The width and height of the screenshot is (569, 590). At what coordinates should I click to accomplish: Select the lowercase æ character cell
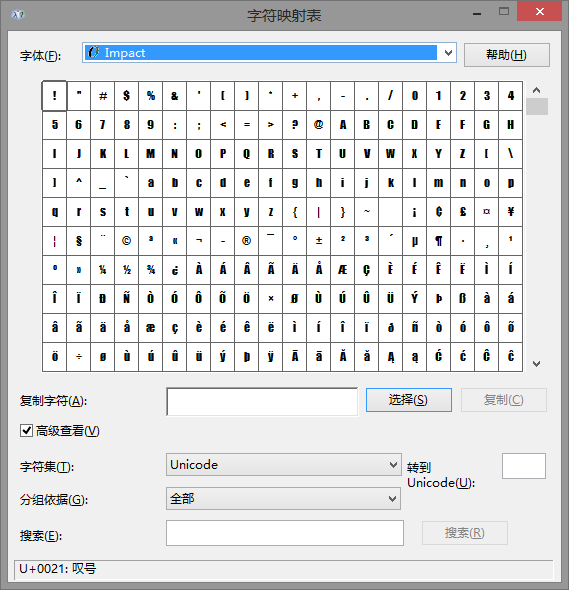(151, 327)
